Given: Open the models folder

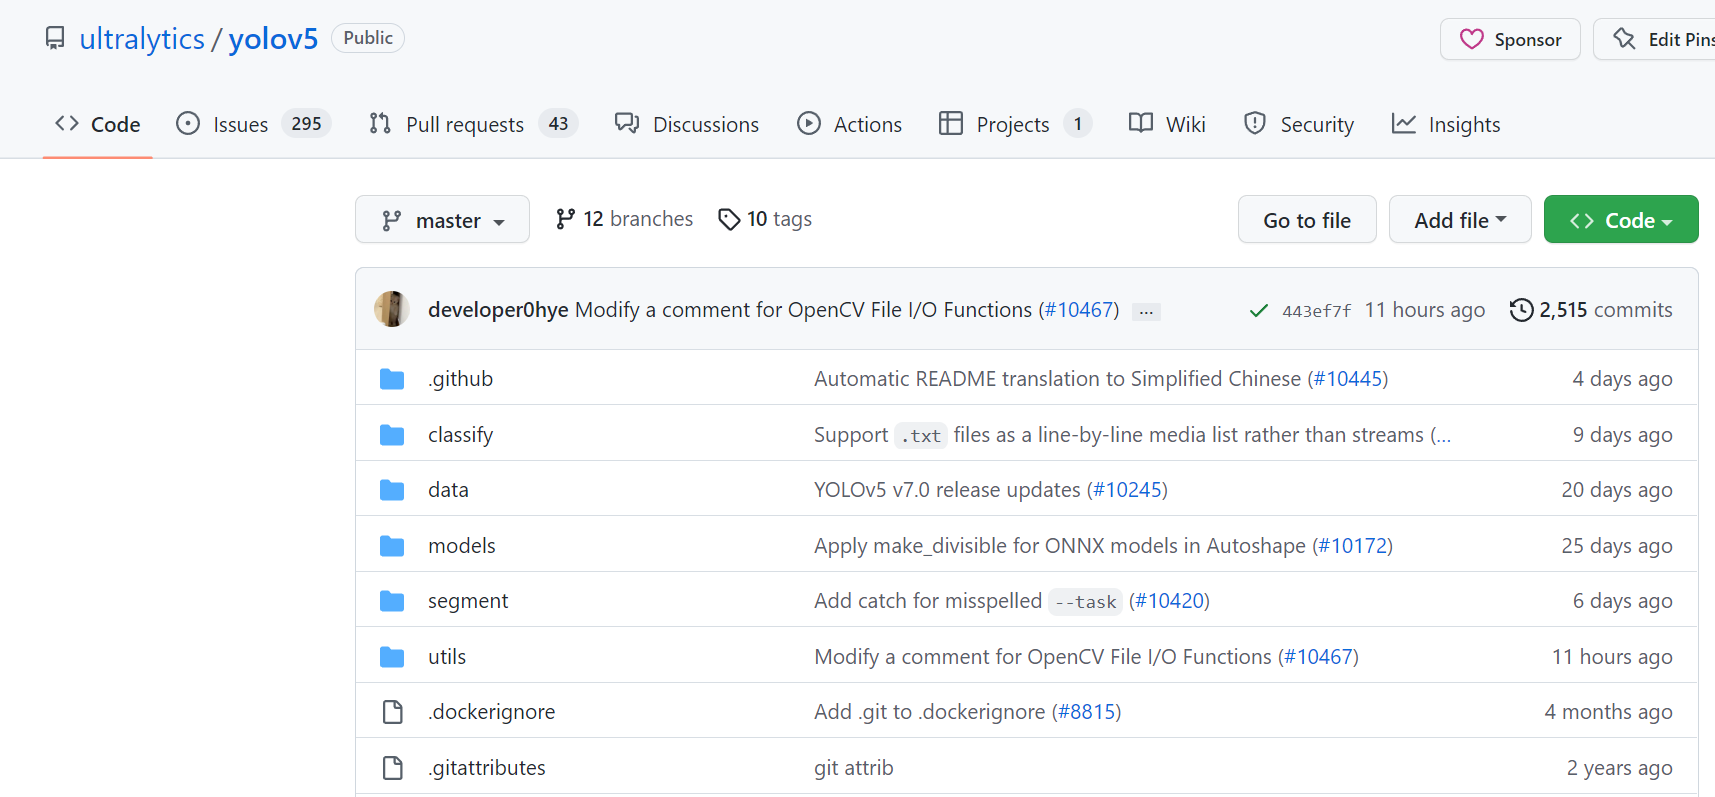Looking at the screenshot, I should point(462,546).
